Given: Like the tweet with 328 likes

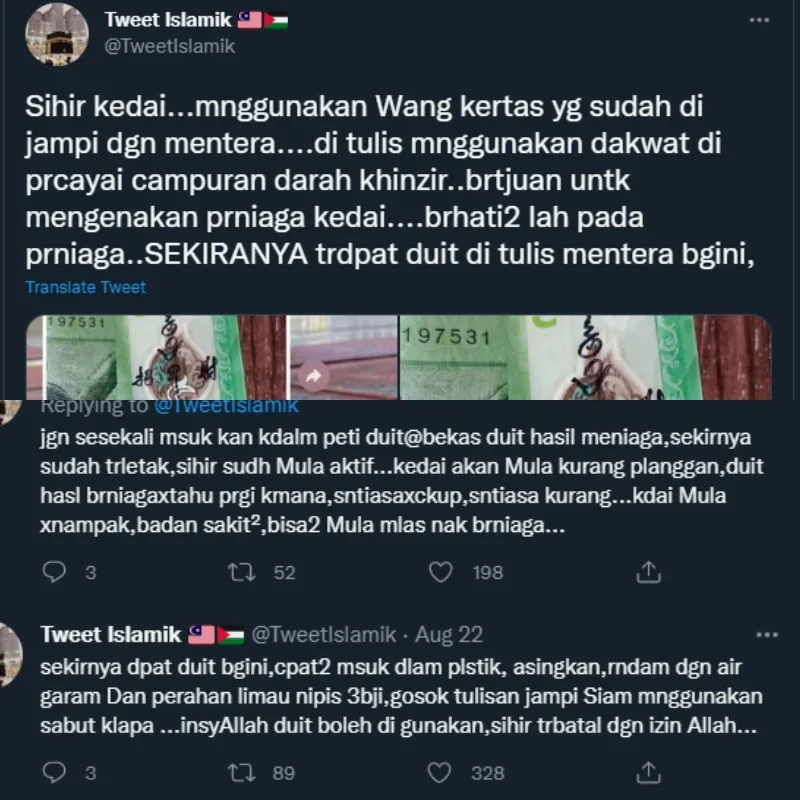Looking at the screenshot, I should (x=439, y=772).
